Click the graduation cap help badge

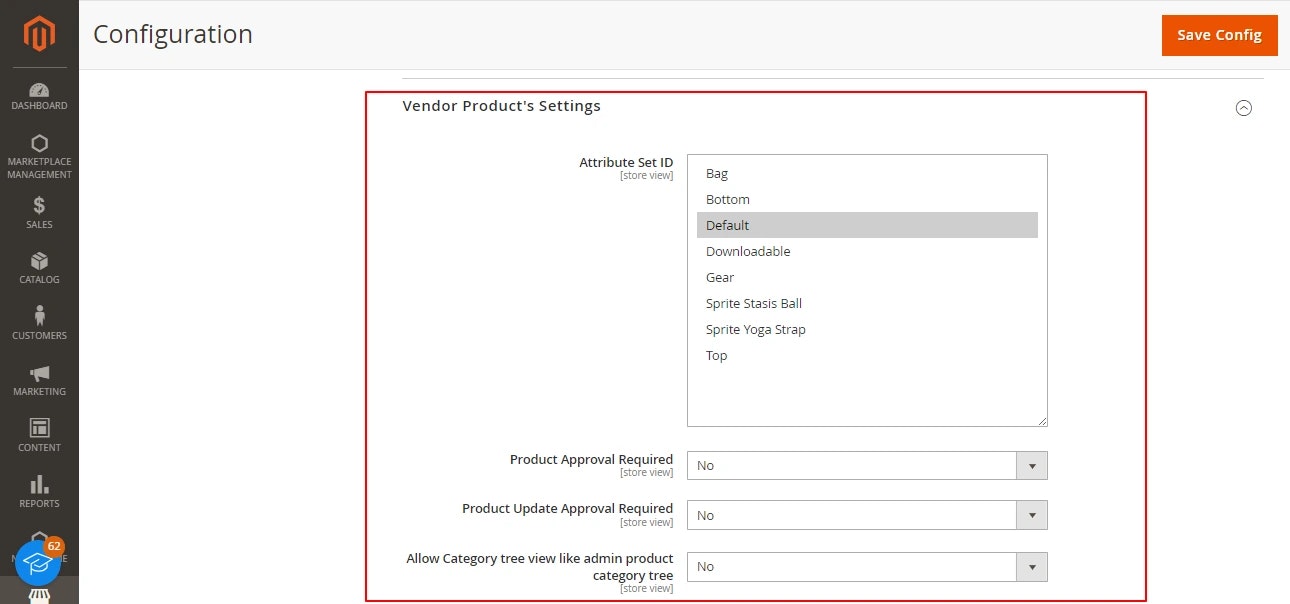click(39, 563)
